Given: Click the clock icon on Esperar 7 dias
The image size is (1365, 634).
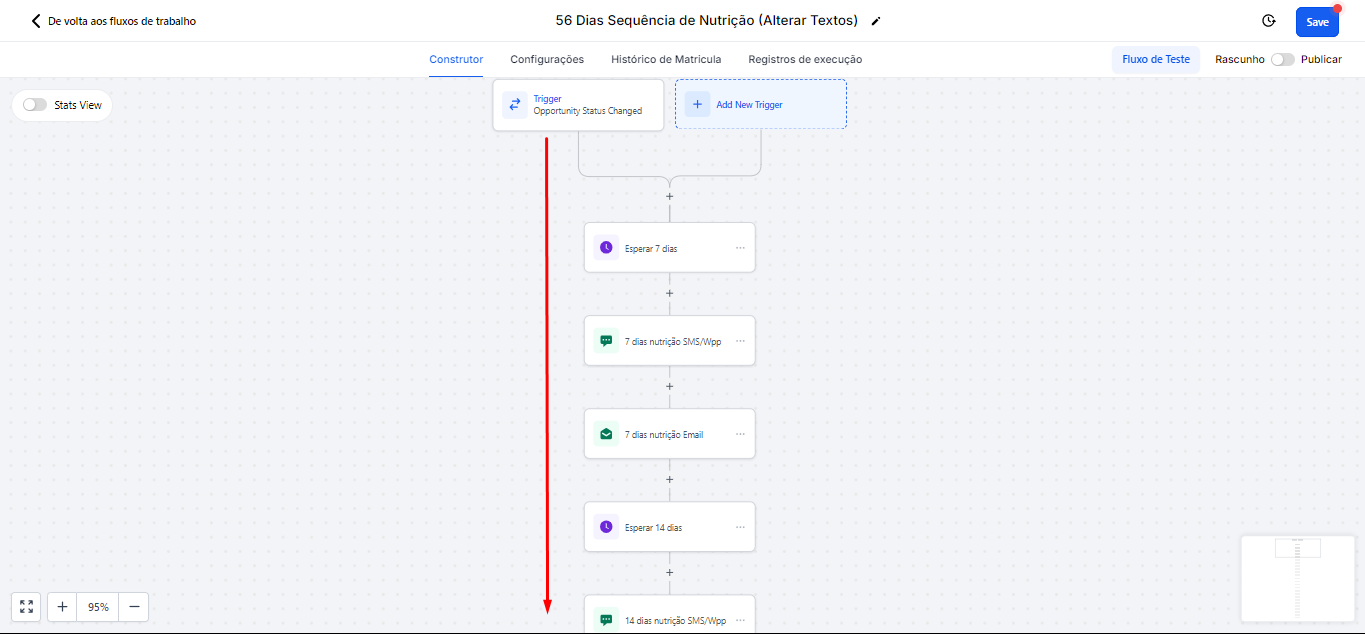Looking at the screenshot, I should point(606,248).
